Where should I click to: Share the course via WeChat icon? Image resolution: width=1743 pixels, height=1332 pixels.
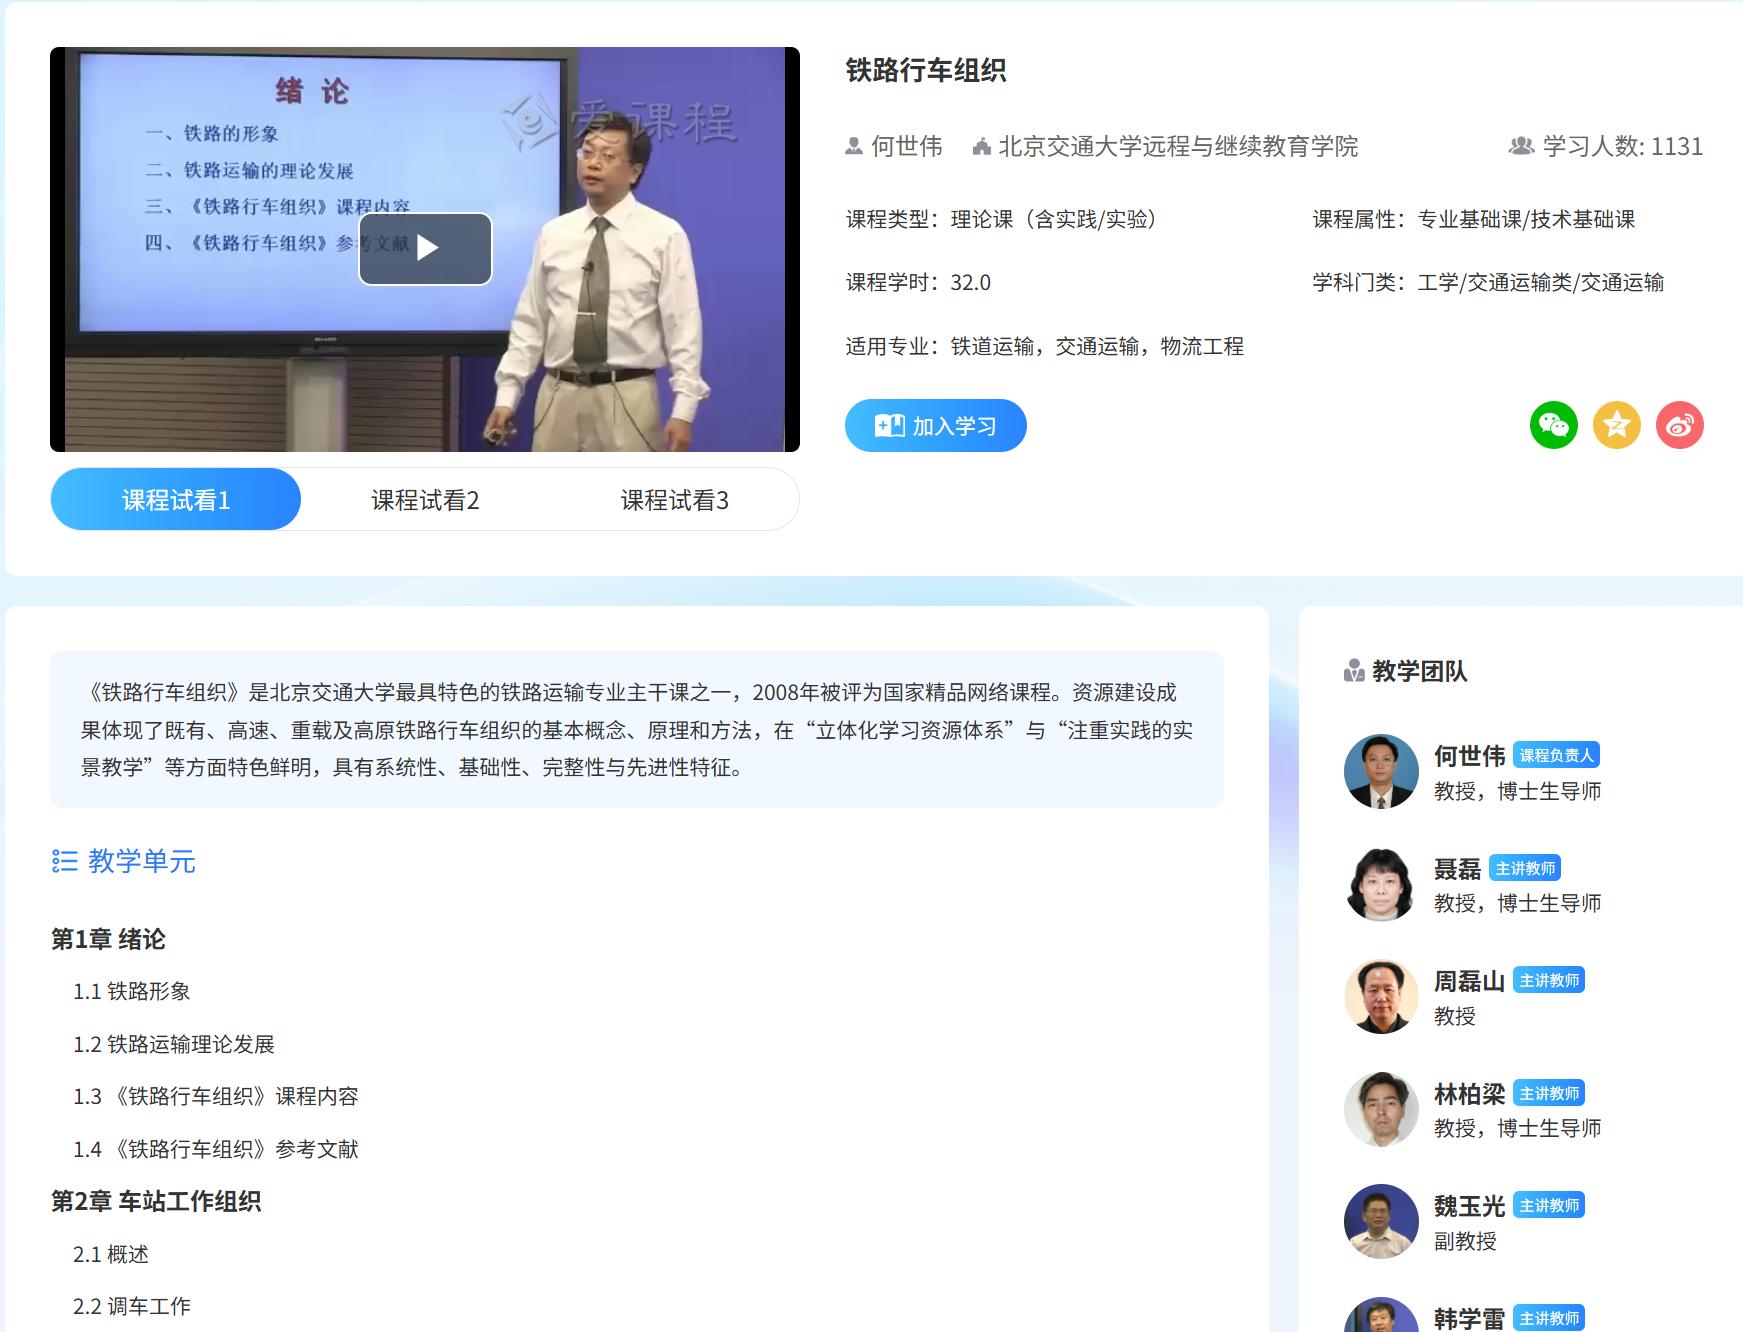1553,425
